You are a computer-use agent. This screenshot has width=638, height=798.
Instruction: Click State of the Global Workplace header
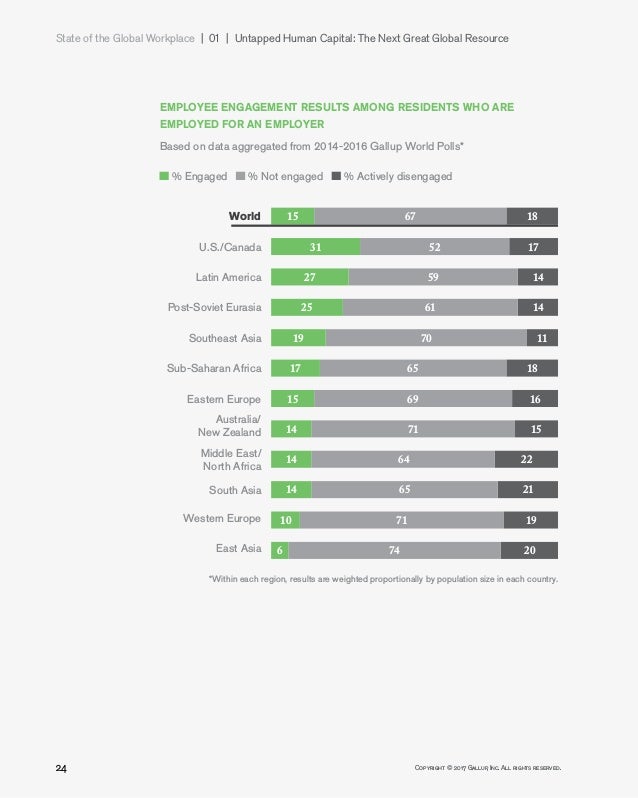[125, 38]
